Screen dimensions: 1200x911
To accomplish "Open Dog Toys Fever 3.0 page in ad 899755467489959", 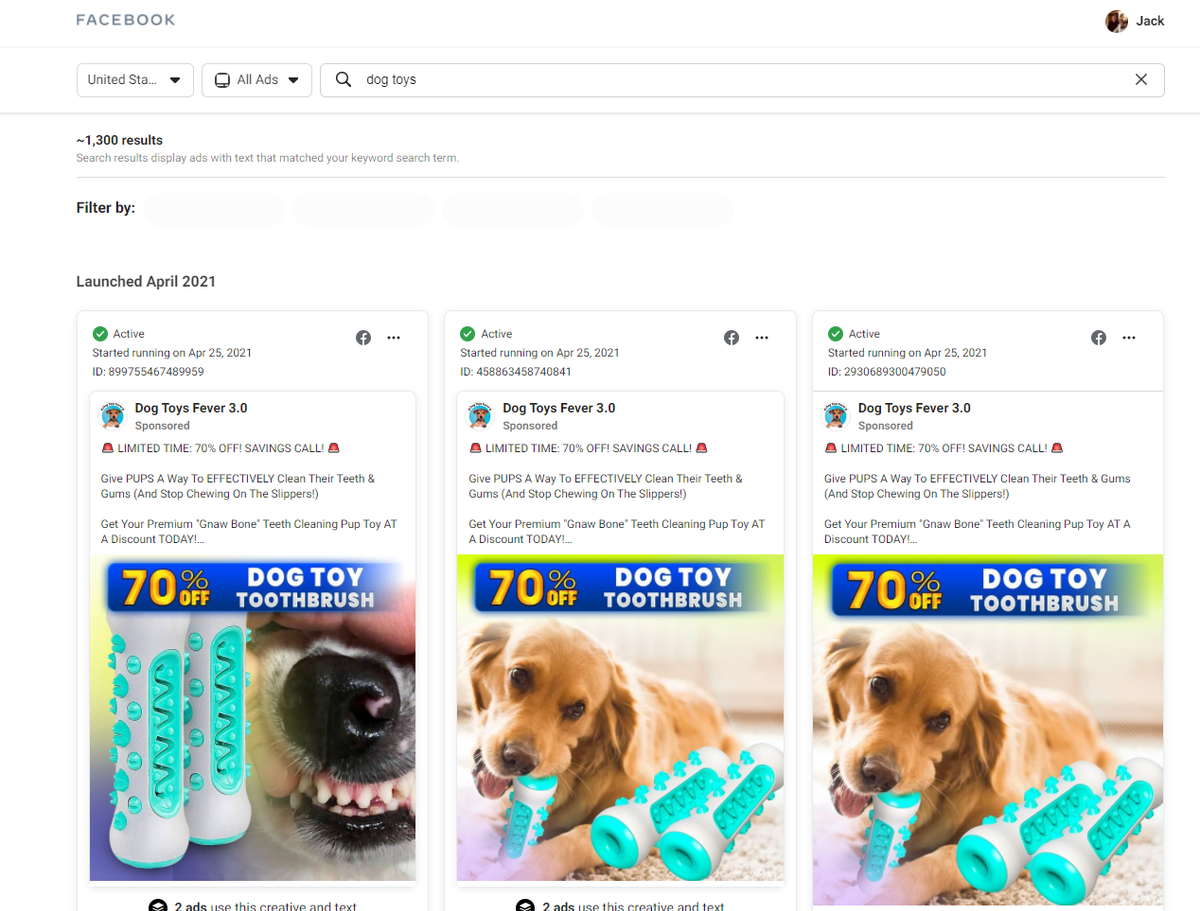I will pos(191,408).
